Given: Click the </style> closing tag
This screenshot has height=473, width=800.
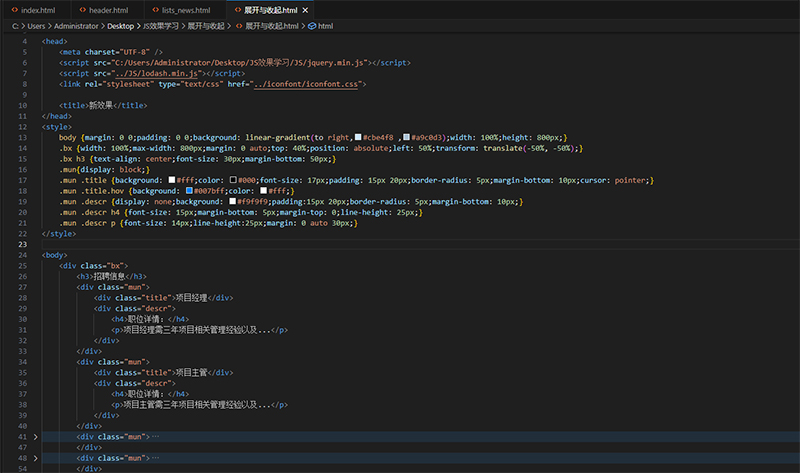Looking at the screenshot, I should click(59, 234).
